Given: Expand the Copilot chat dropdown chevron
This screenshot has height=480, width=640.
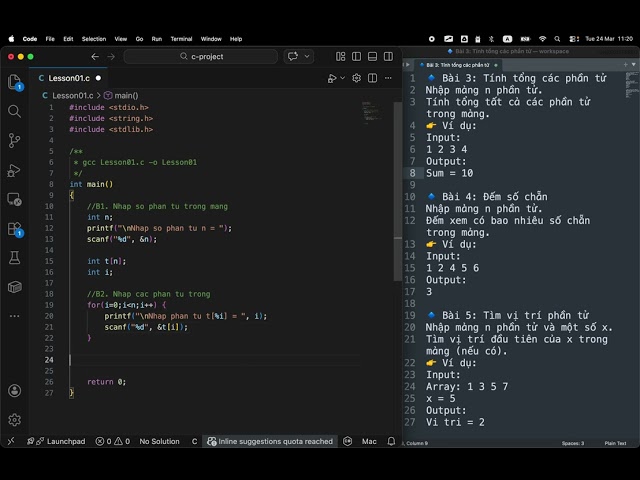Looking at the screenshot, I should point(307,56).
